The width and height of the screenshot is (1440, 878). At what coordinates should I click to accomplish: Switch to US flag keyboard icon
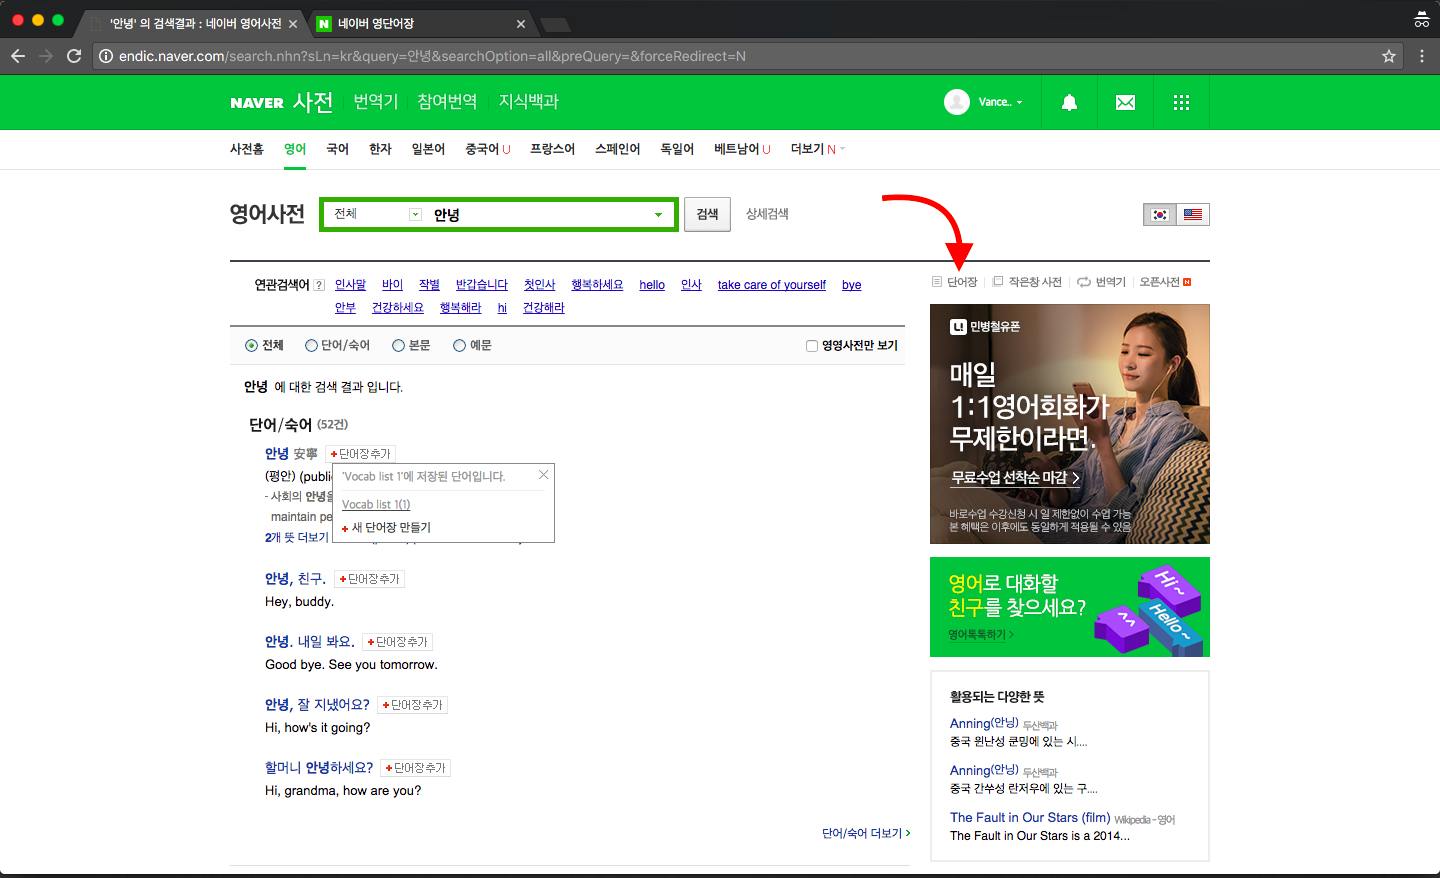[x=1193, y=214]
